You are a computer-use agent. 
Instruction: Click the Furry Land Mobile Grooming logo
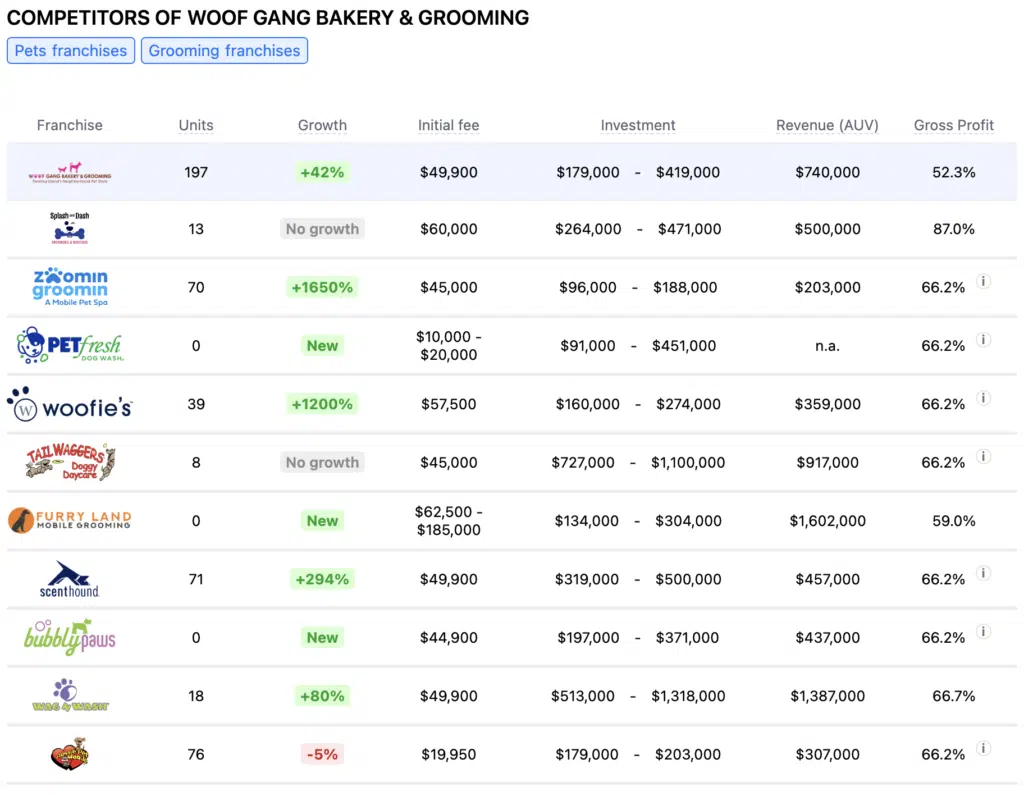click(x=69, y=520)
